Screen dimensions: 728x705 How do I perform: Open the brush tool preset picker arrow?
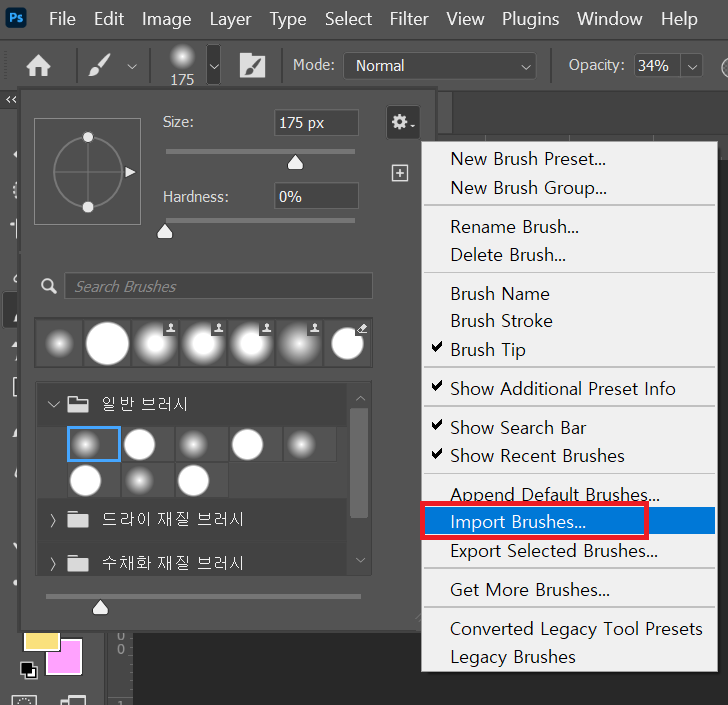pyautogui.click(x=132, y=66)
